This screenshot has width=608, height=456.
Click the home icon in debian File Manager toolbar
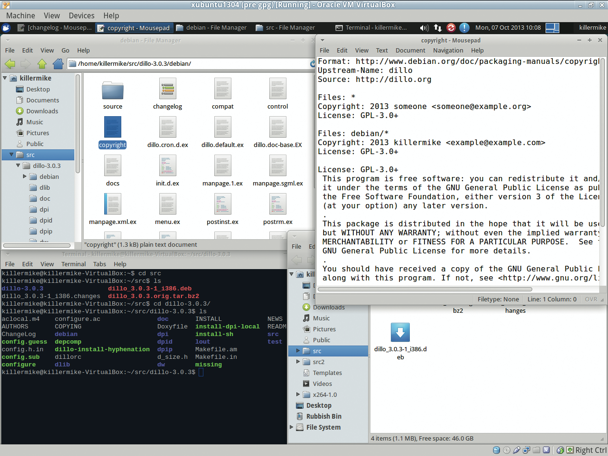pos(58,64)
